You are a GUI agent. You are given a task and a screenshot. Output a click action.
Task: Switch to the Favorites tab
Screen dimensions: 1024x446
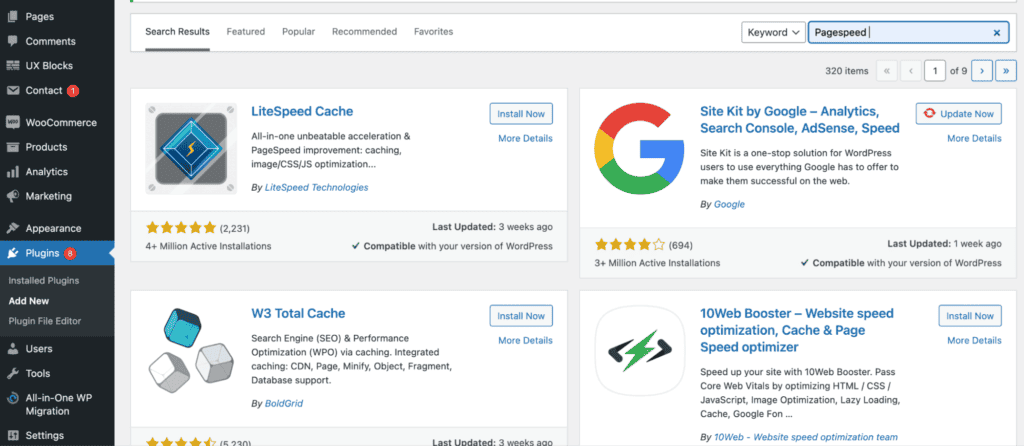click(x=434, y=31)
